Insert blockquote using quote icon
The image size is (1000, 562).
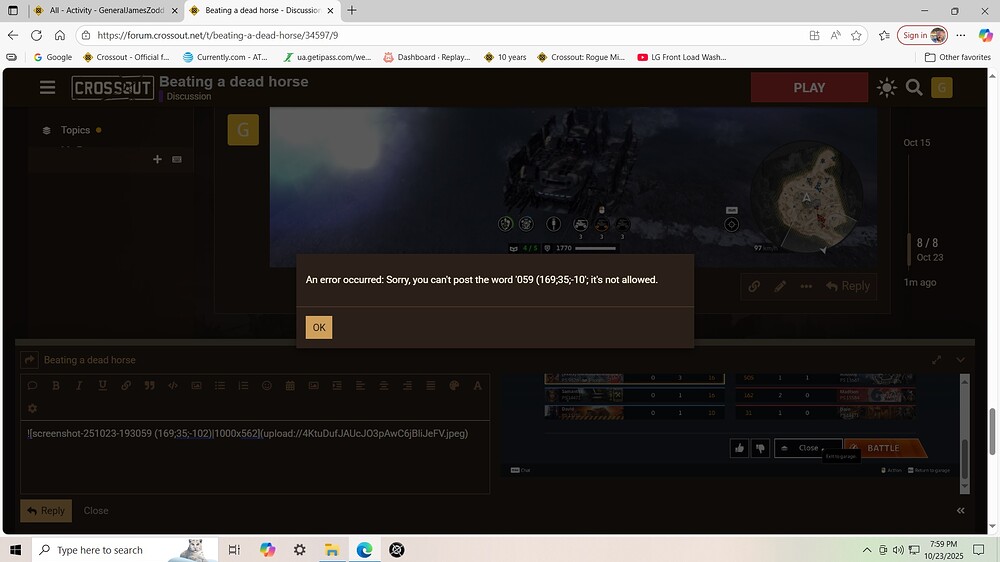(149, 386)
